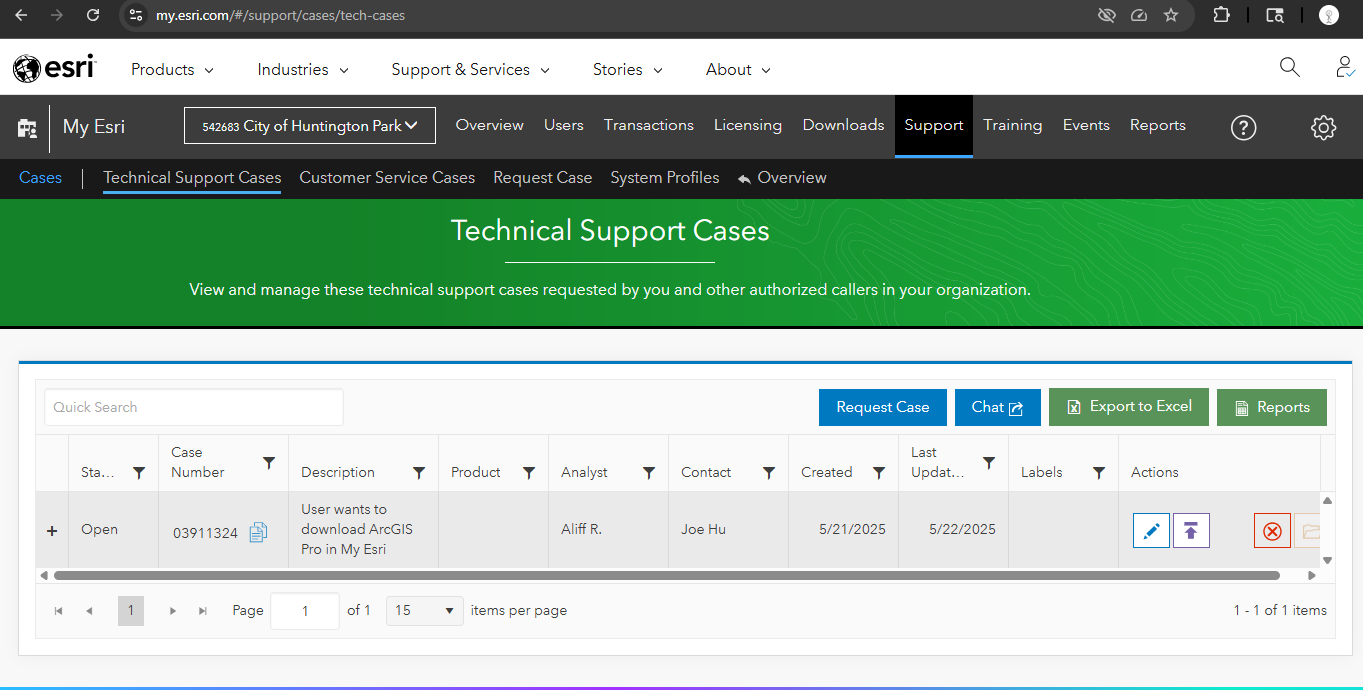Image resolution: width=1363 pixels, height=690 pixels.
Task: Select the Technical Support Cases sub-tab
Action: coord(192,178)
